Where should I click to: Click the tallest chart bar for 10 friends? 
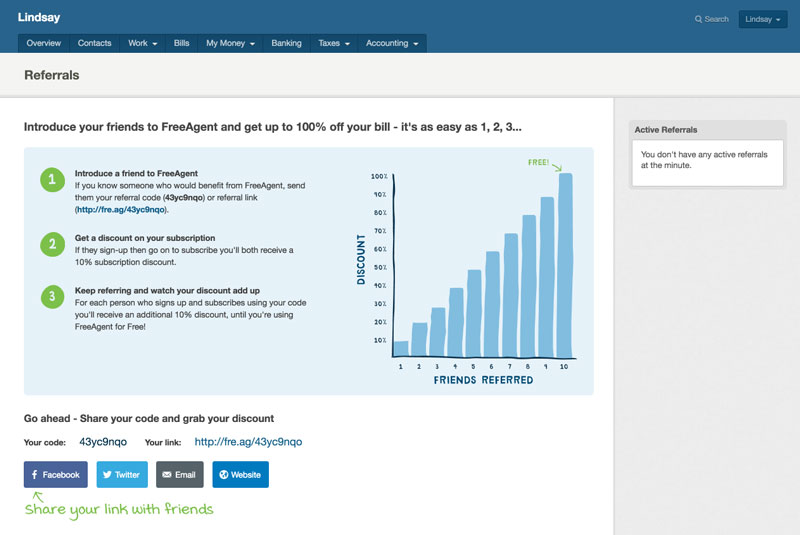click(565, 265)
